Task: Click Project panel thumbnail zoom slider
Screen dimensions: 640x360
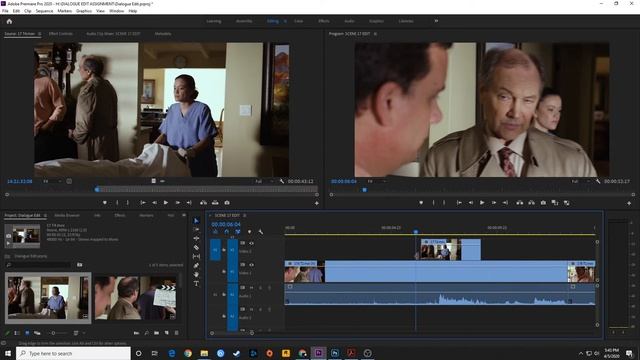Action: (58, 333)
